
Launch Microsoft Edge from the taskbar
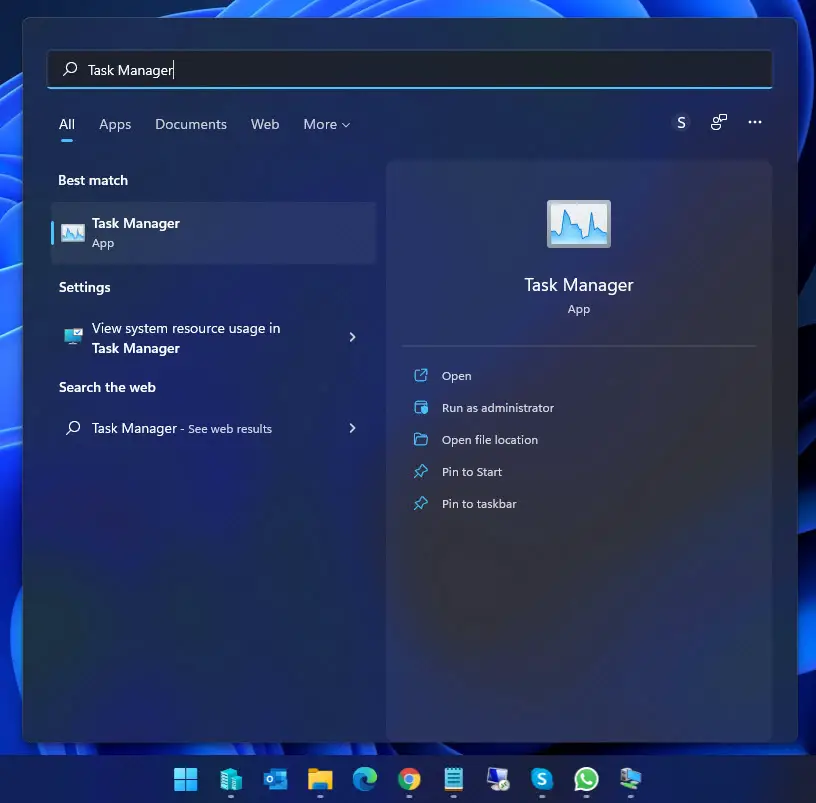tap(364, 779)
